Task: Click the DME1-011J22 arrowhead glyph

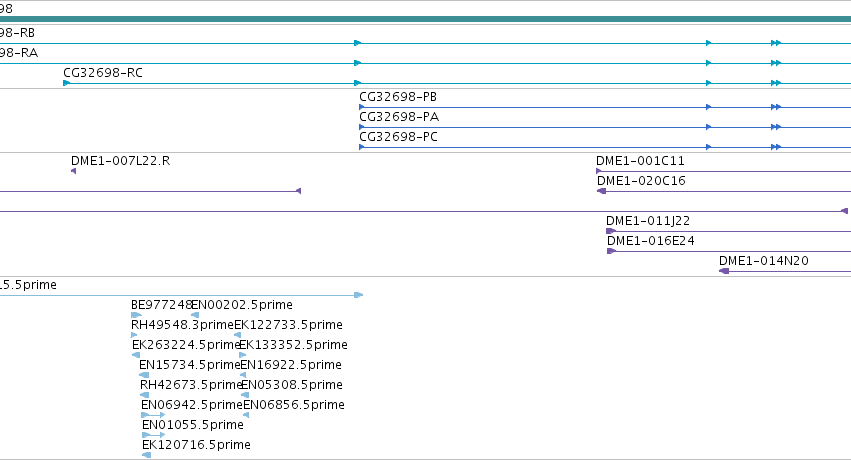Action: pyautogui.click(x=611, y=231)
